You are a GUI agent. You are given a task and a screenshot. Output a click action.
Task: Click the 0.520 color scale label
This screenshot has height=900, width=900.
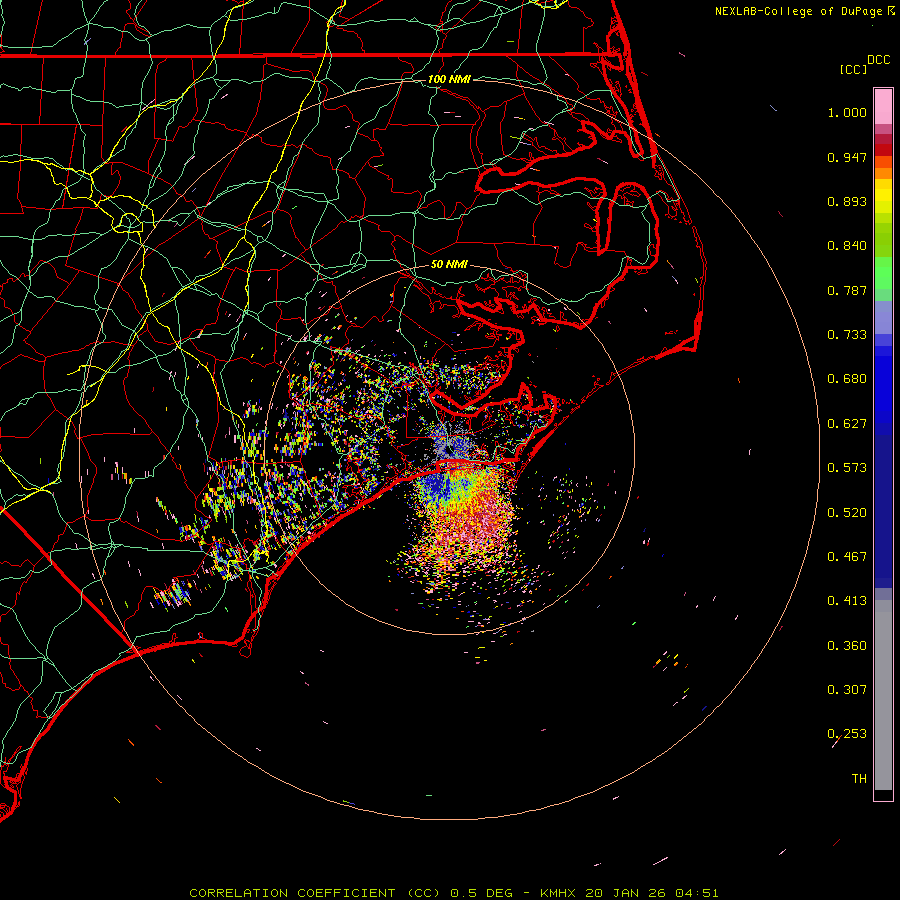(847, 513)
